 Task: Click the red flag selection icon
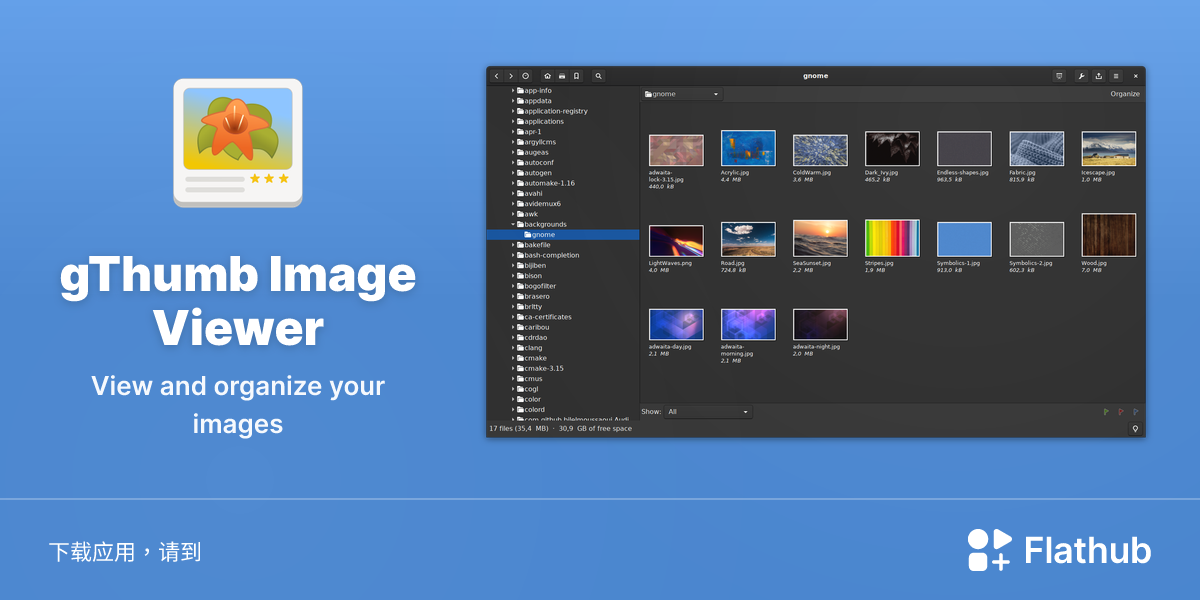(x=1120, y=411)
